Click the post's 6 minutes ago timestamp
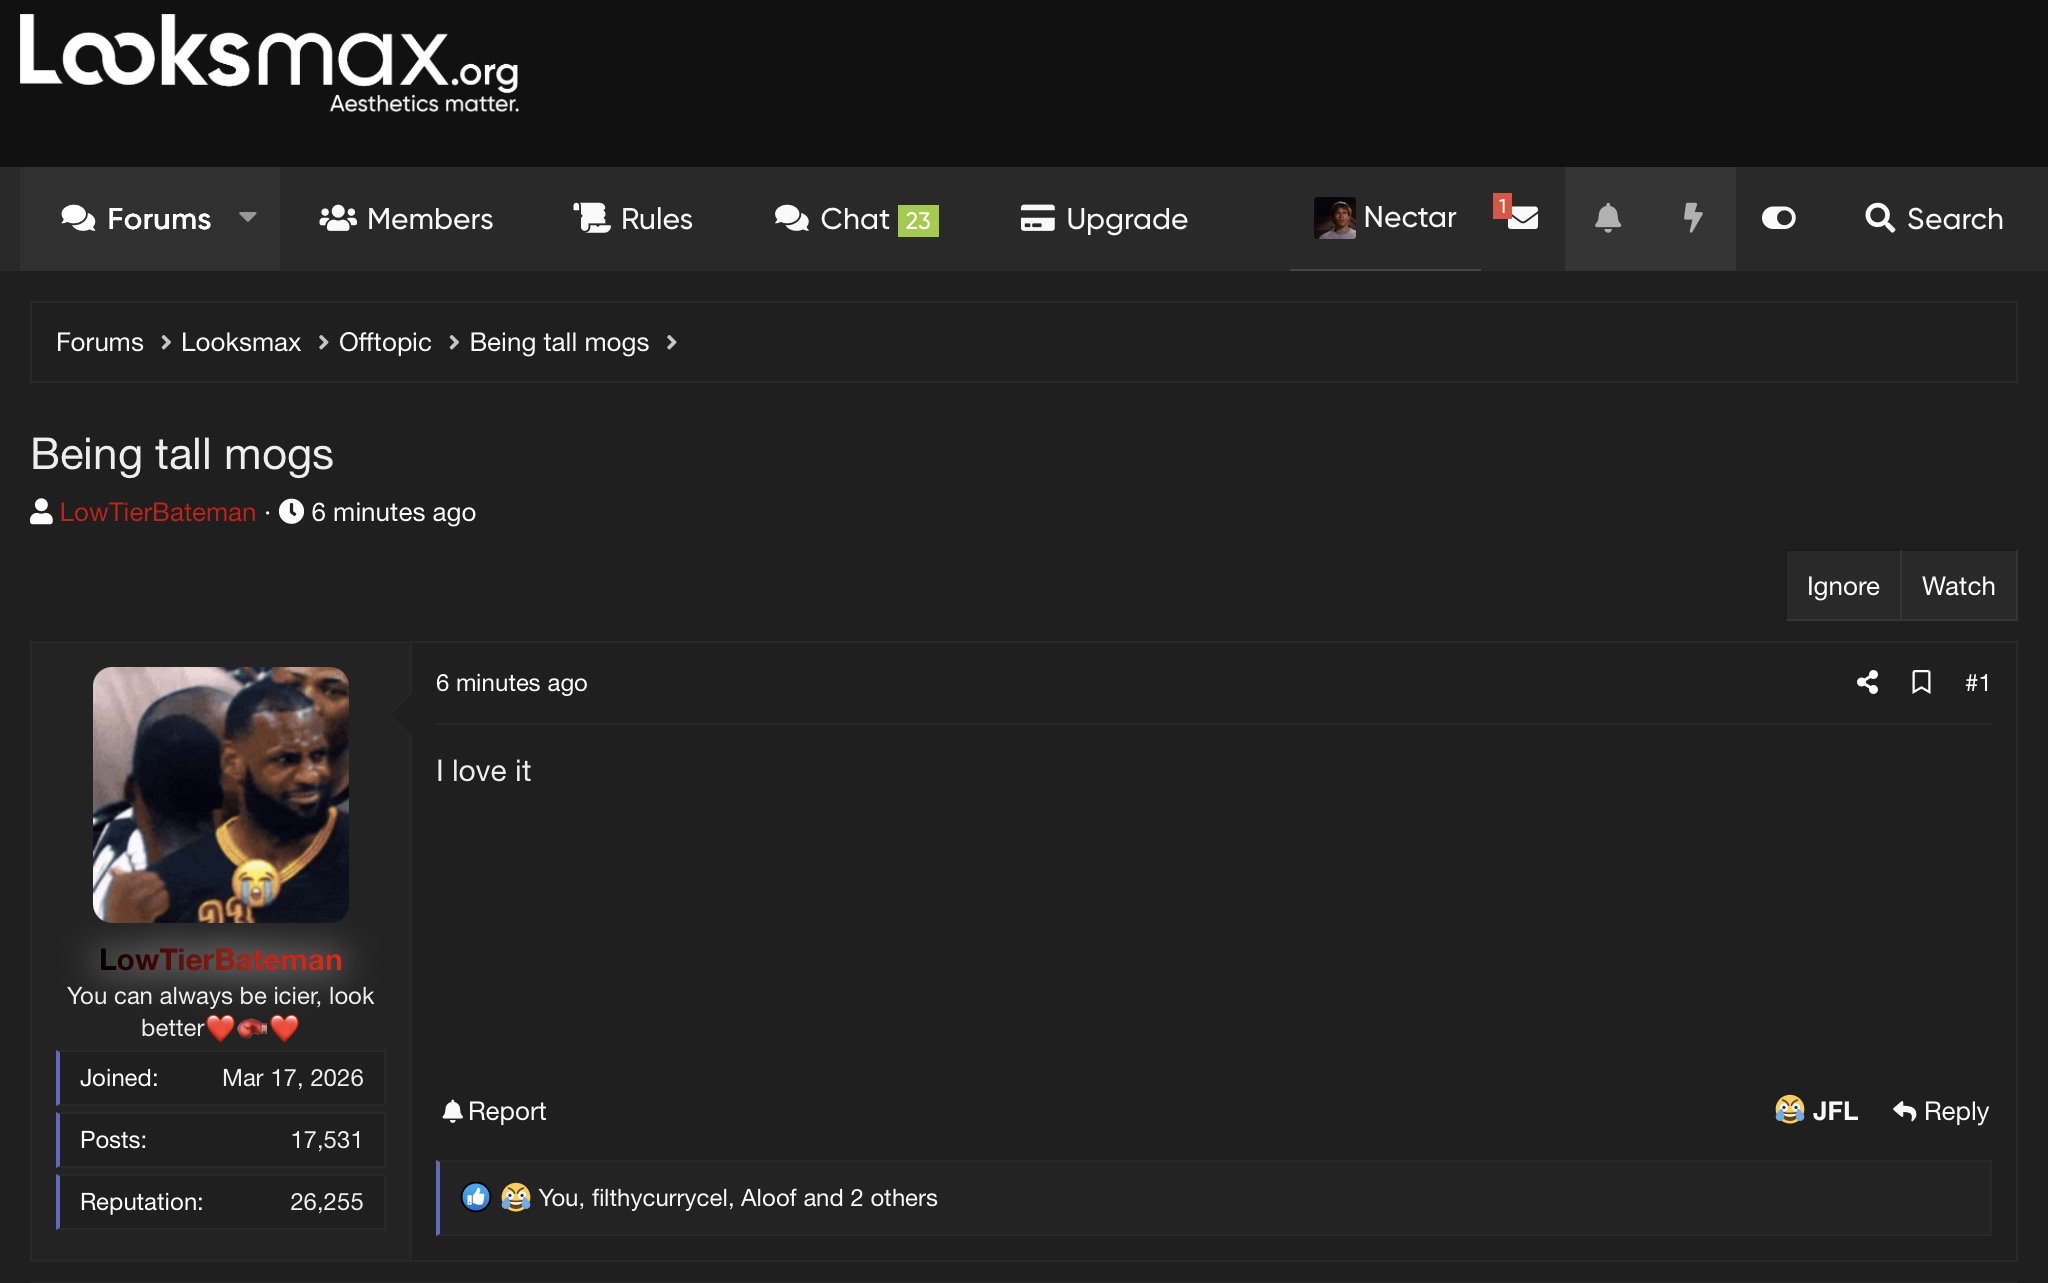The height and width of the screenshot is (1283, 2048). [x=511, y=683]
